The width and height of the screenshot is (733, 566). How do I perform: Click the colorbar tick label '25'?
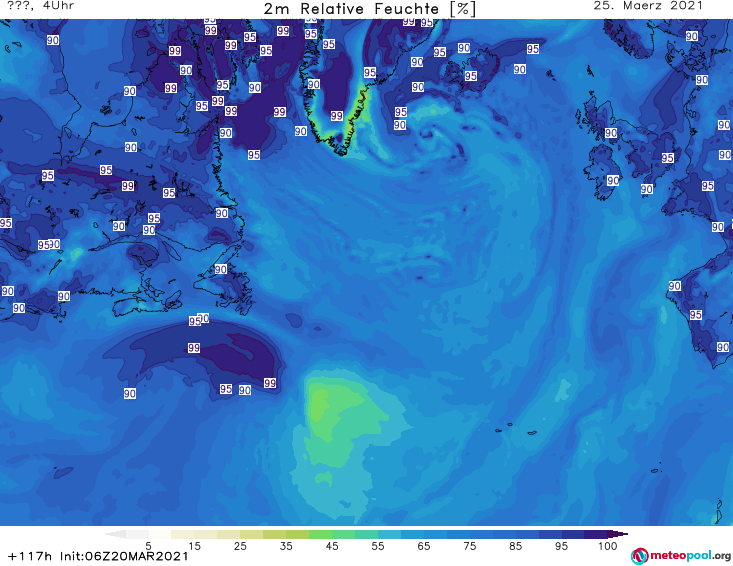pos(240,546)
